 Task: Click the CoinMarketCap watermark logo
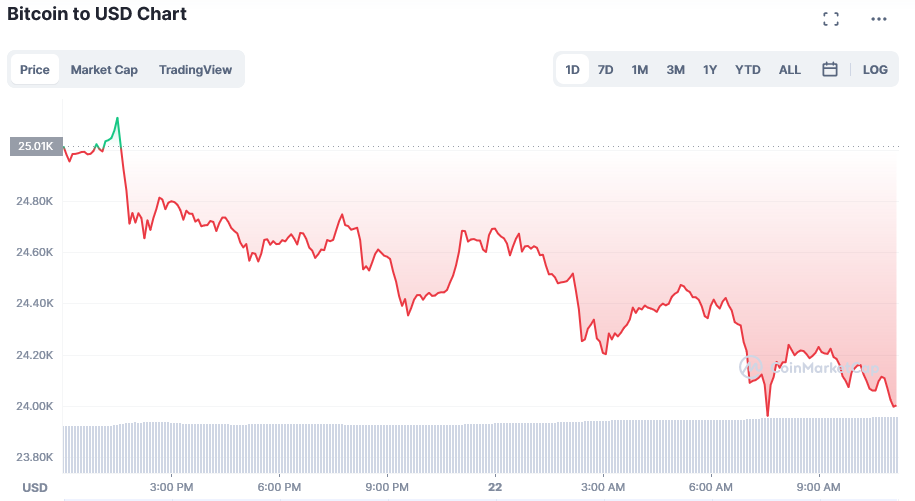point(809,367)
